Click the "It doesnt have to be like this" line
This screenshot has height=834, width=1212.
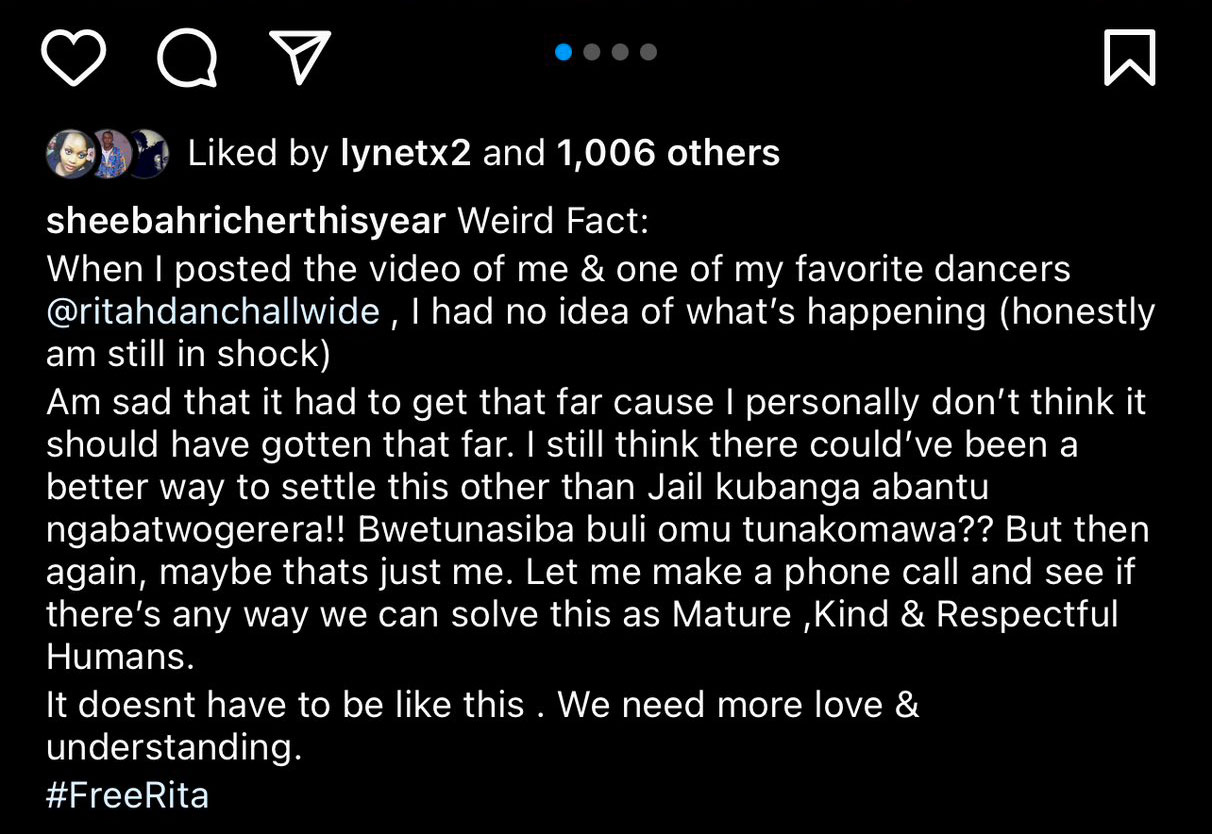[285, 704]
